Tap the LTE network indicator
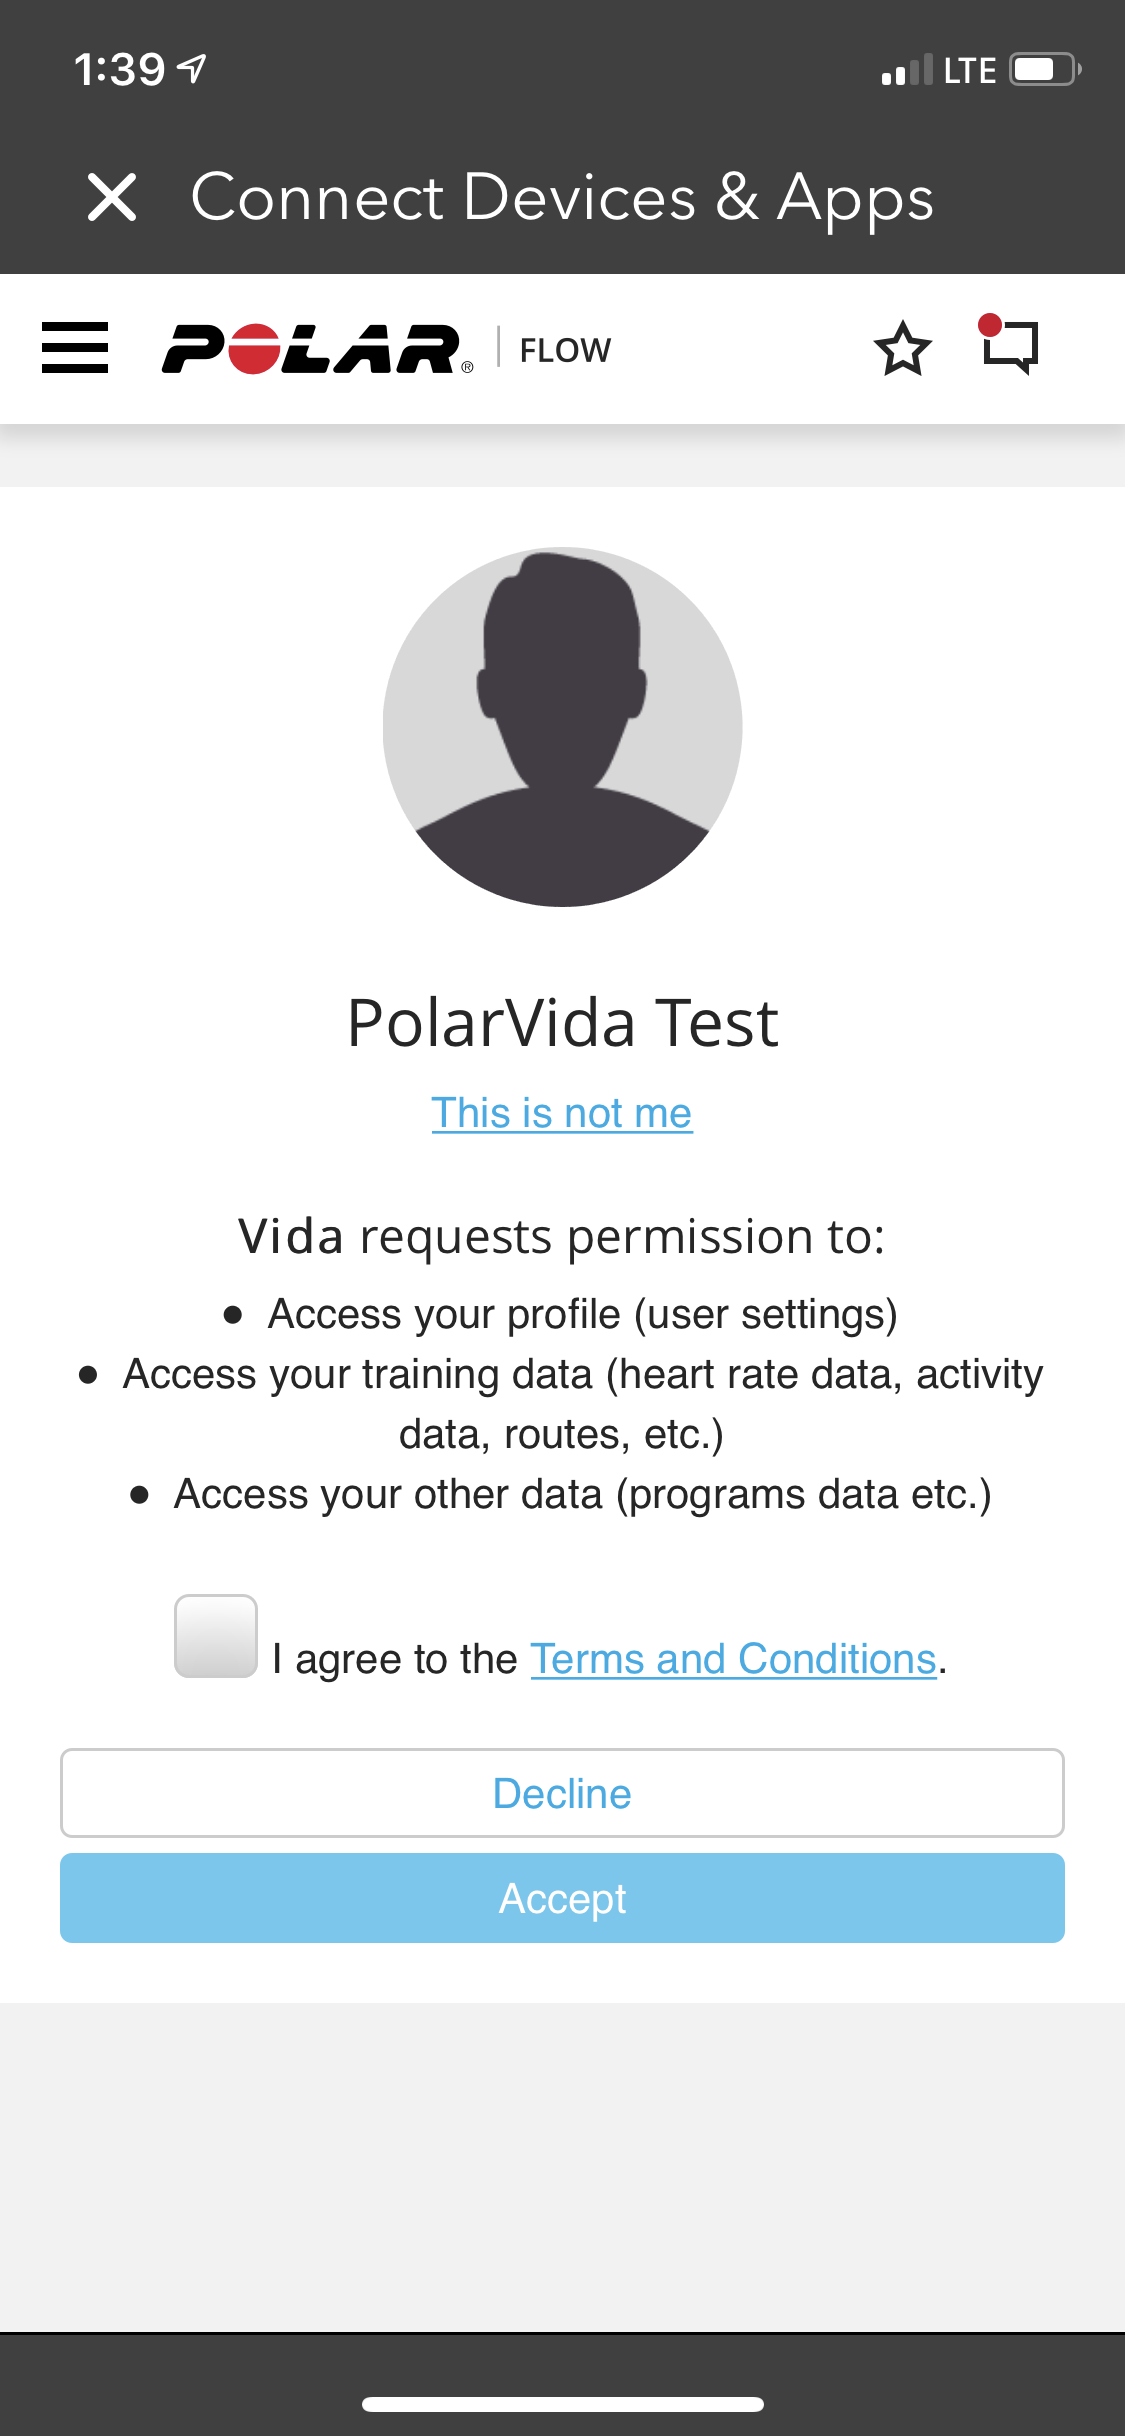This screenshot has height=2436, width=1125. pyautogui.click(x=969, y=70)
